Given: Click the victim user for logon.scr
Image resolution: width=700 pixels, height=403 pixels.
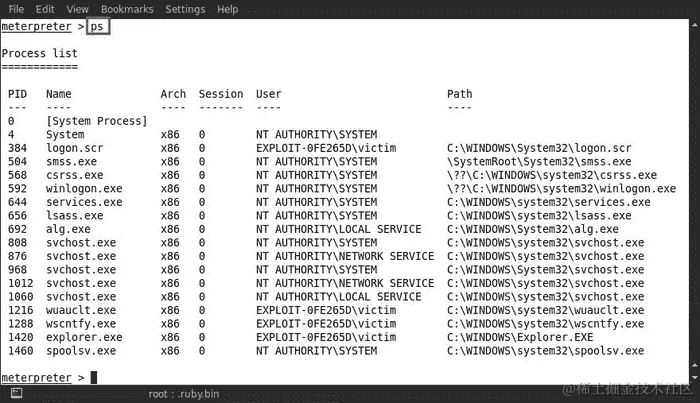Looking at the screenshot, I should [x=326, y=148].
